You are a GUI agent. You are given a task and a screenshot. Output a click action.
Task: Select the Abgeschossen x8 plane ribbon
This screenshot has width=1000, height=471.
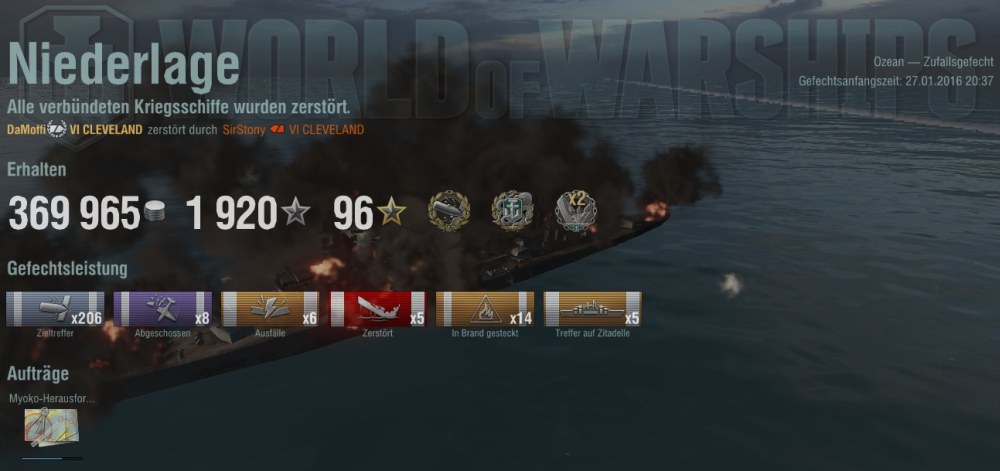click(x=163, y=309)
